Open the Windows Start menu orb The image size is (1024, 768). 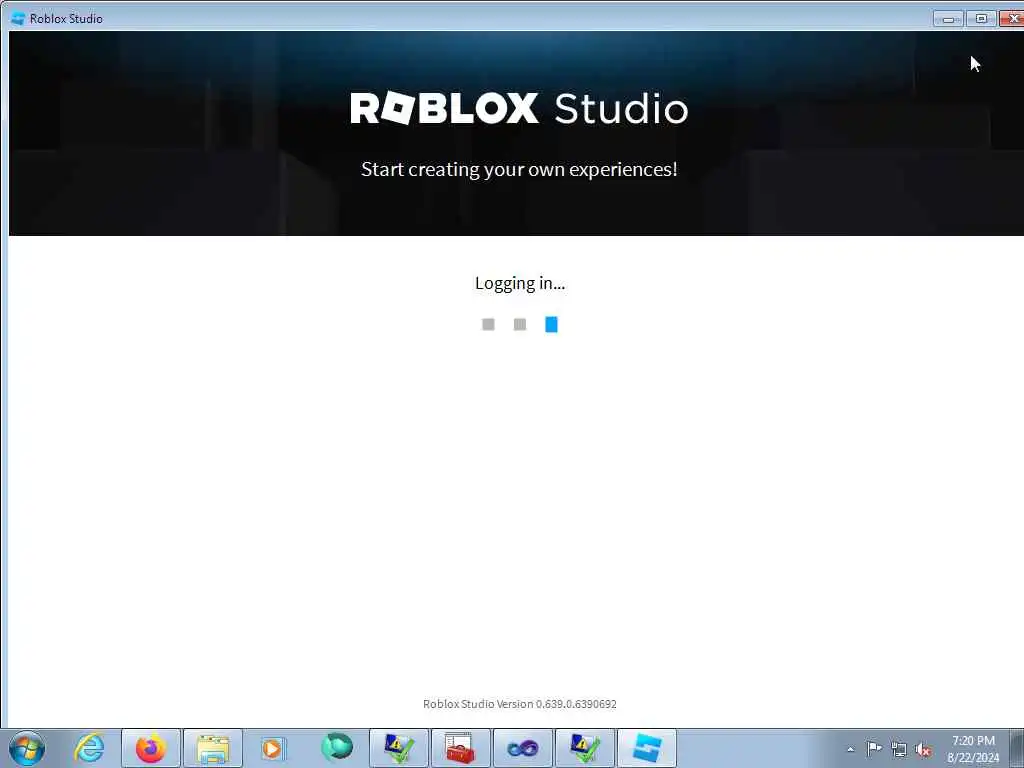point(27,748)
